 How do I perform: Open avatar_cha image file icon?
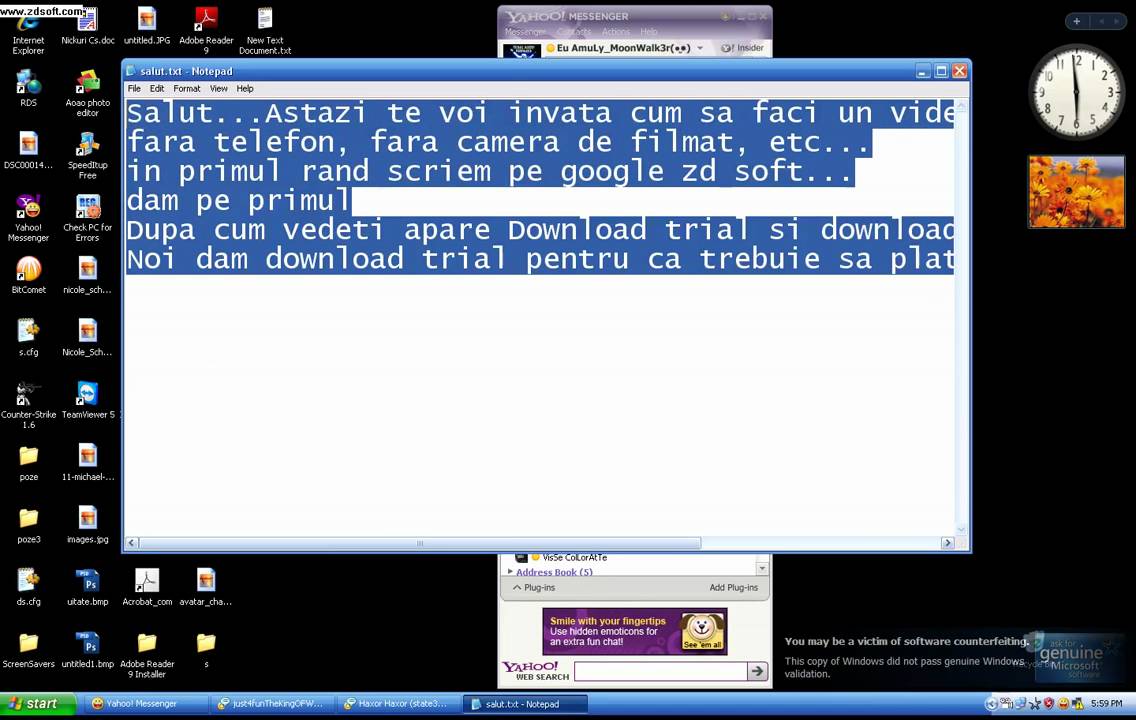click(x=206, y=587)
